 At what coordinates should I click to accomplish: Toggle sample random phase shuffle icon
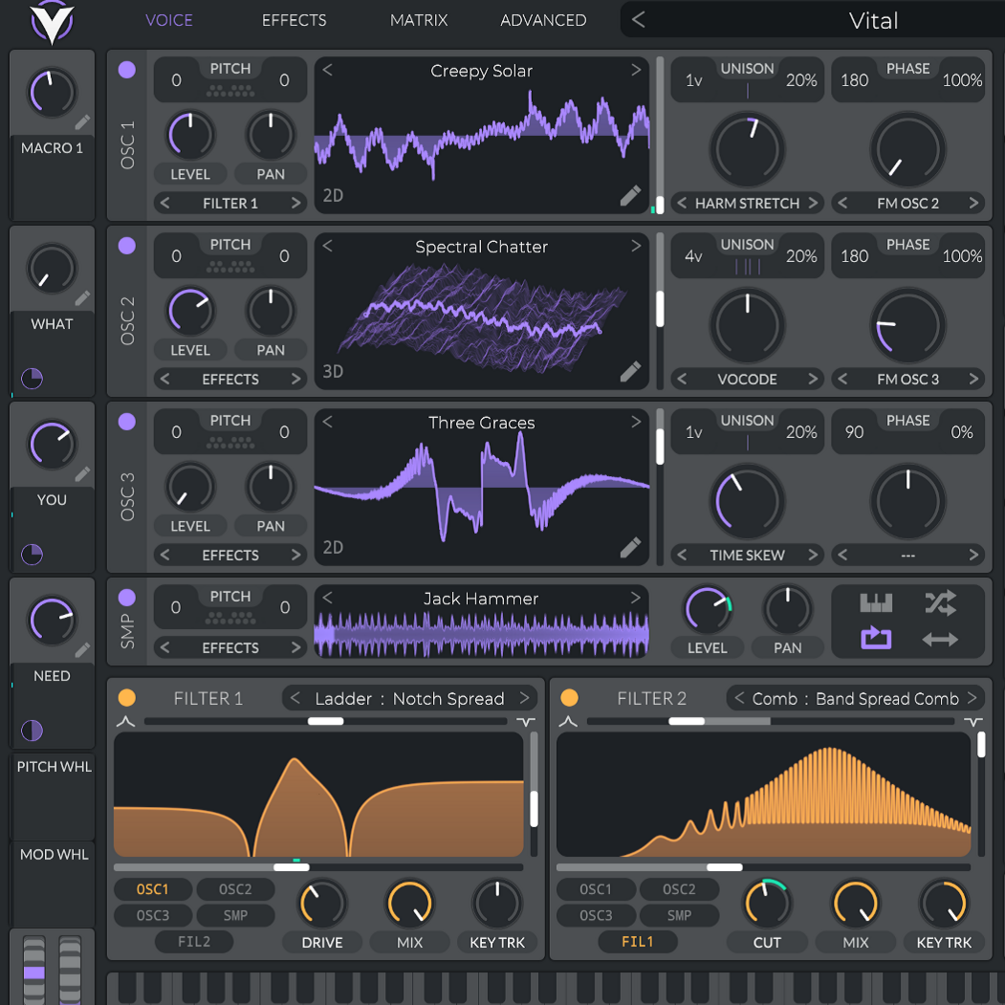940,603
